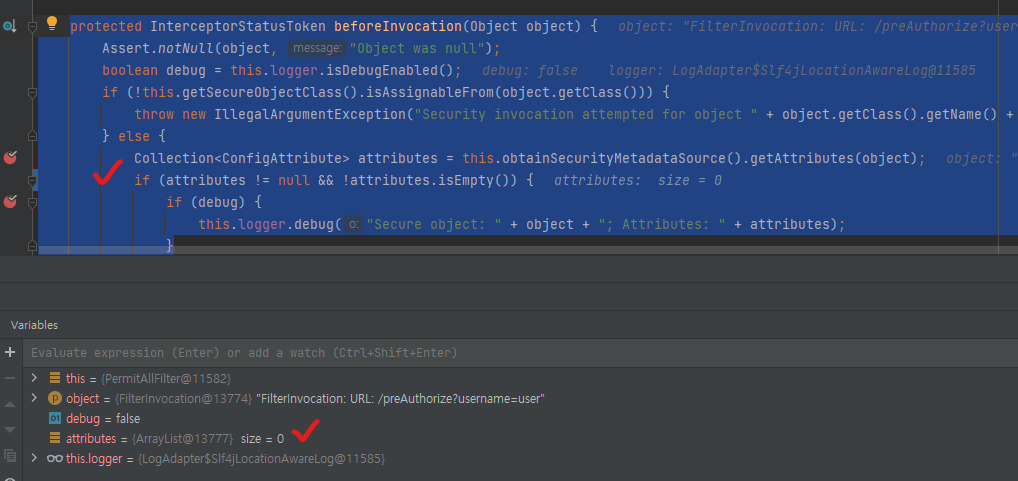Select the 'object = {FilterInvocation@13774}' row
The image size is (1018, 481).
[521, 398]
